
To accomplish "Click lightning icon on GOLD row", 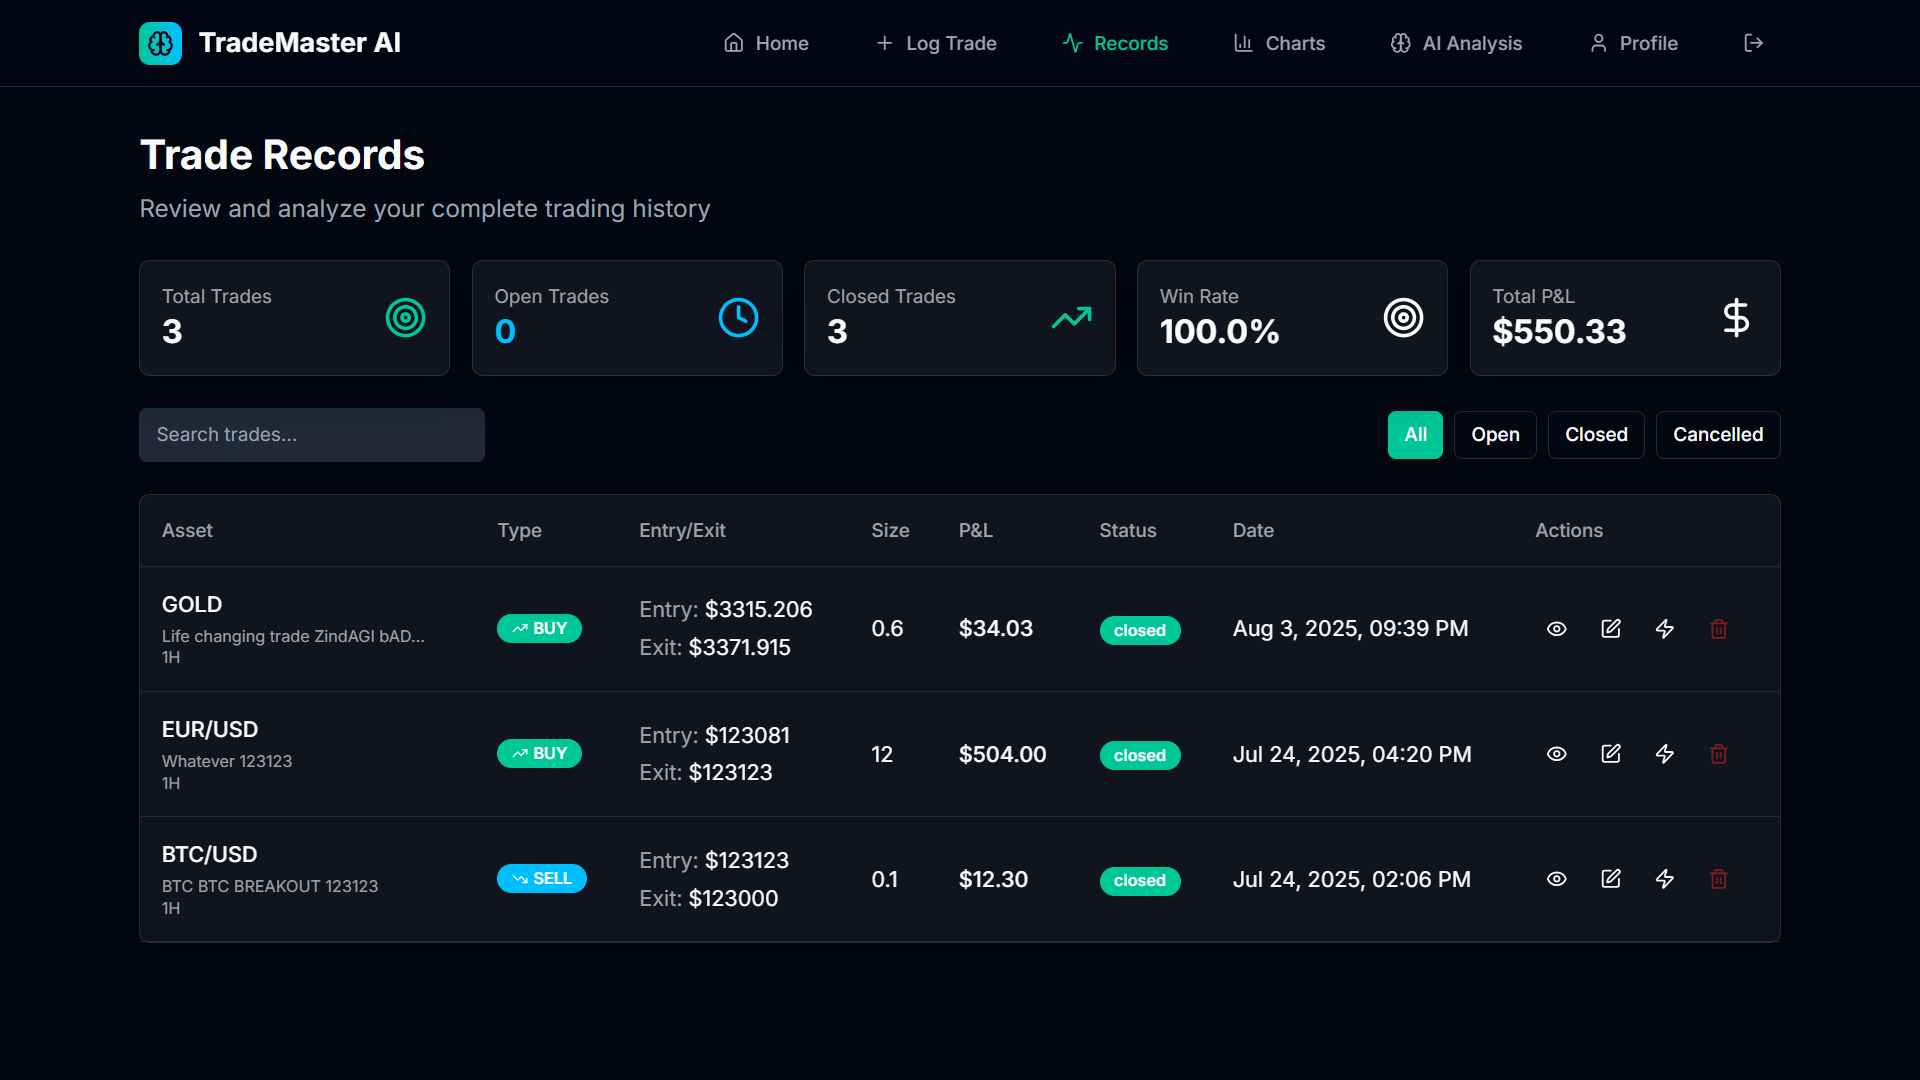I will point(1664,629).
